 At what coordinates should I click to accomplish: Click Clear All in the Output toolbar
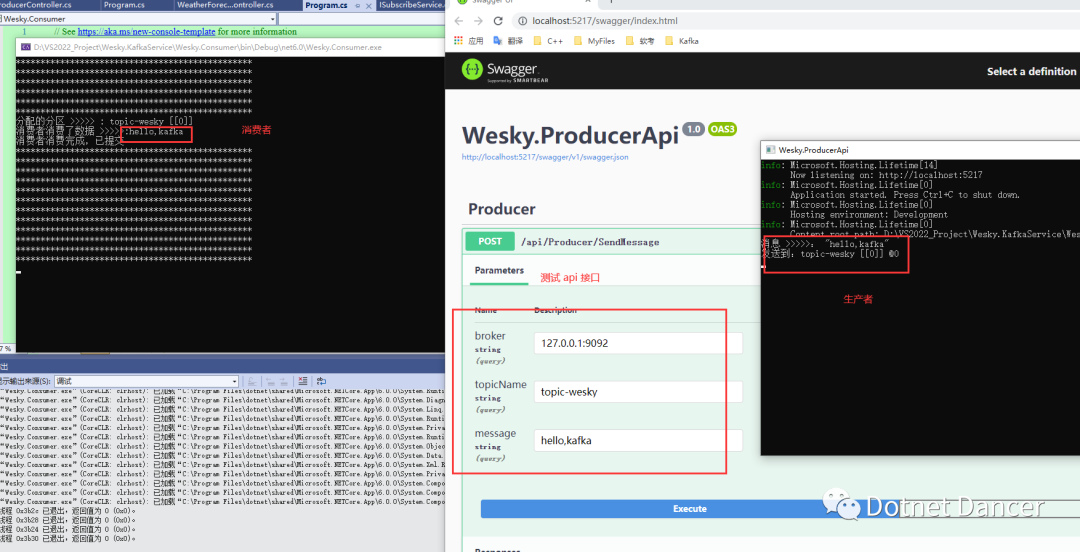click(x=302, y=381)
